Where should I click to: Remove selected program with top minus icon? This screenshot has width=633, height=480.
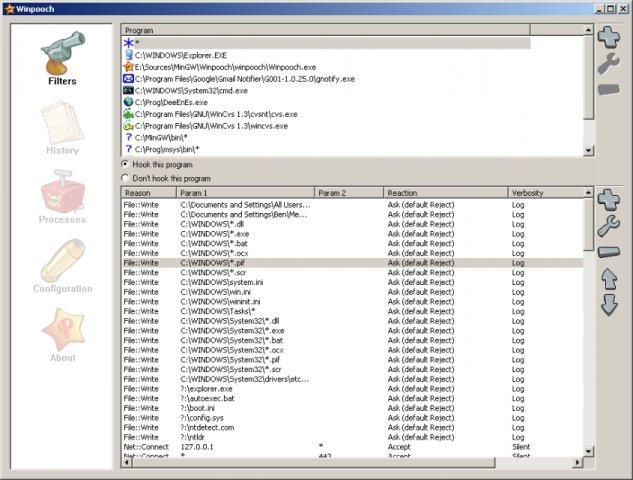[x=608, y=90]
